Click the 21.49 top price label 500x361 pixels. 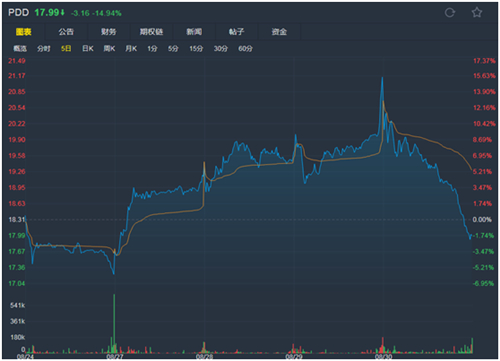point(17,61)
